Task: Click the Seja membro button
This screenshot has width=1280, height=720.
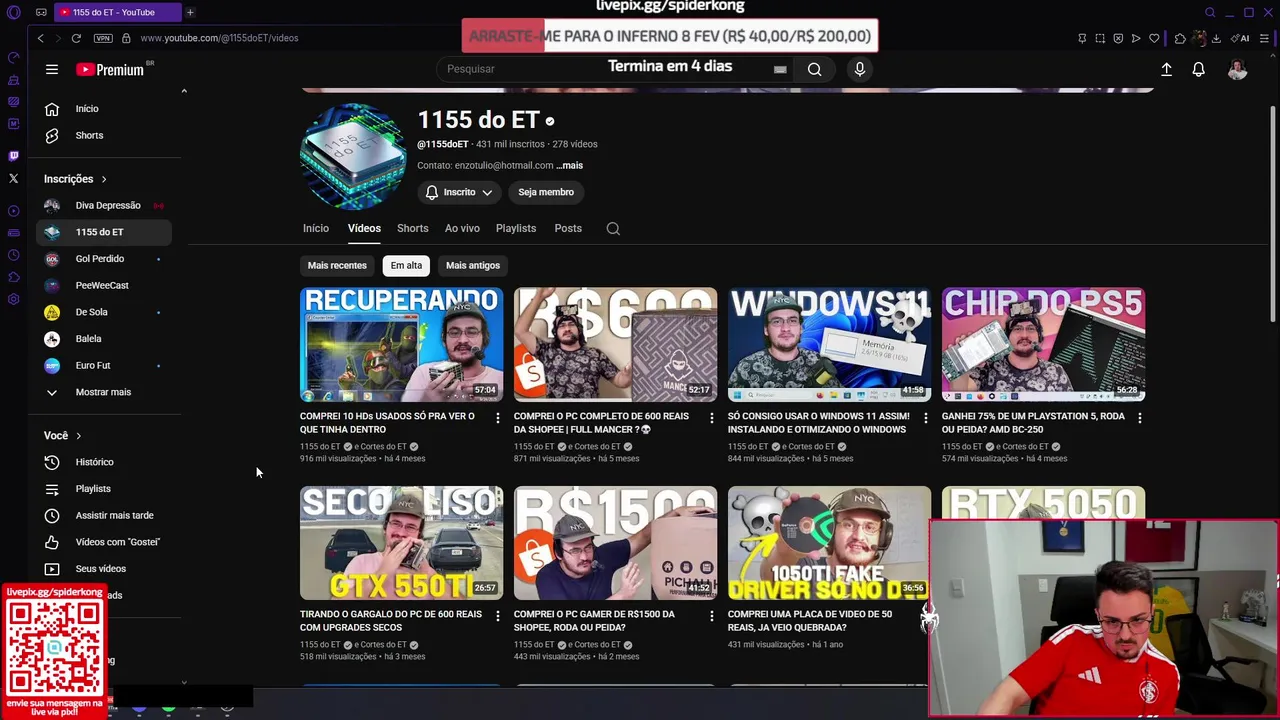Action: [546, 192]
